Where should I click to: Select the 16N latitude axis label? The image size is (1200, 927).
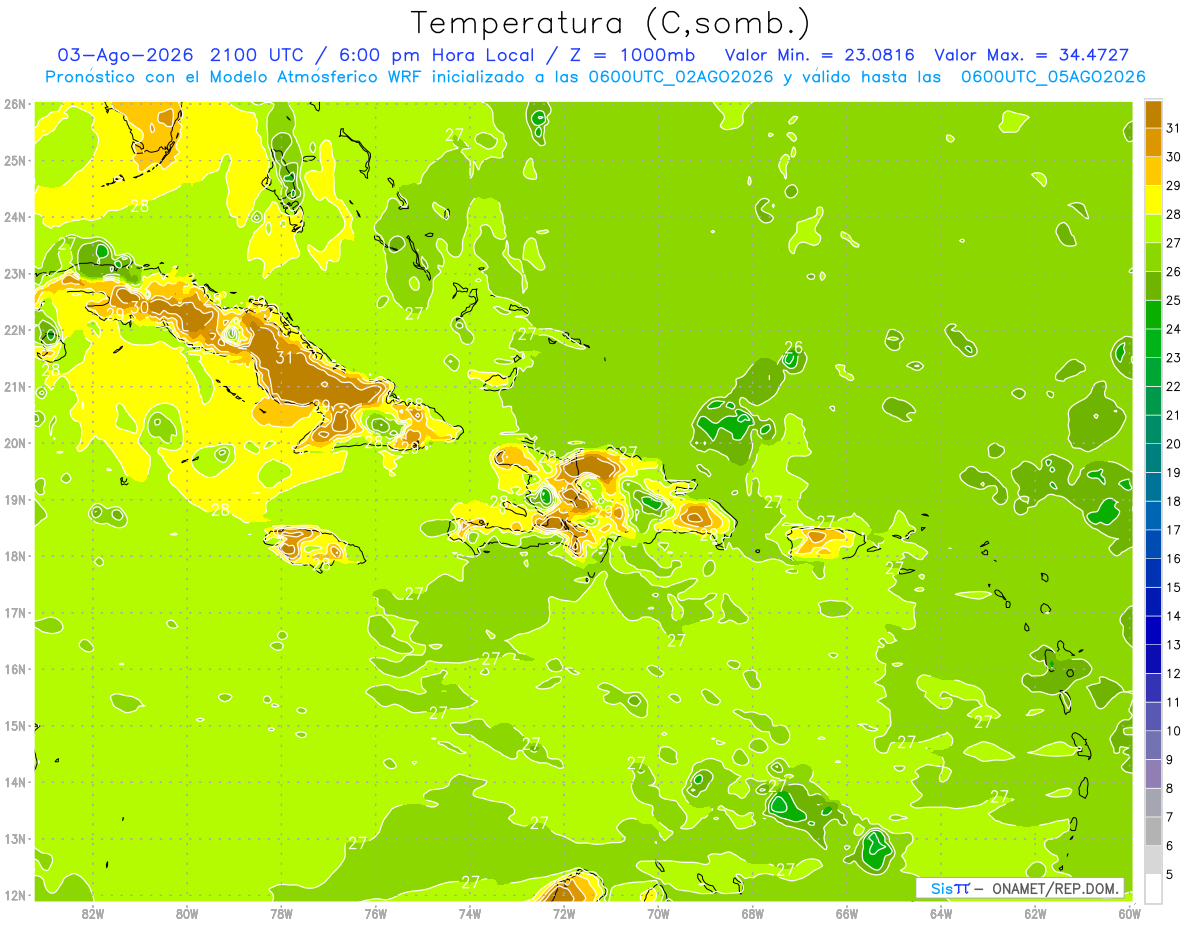click(14, 669)
